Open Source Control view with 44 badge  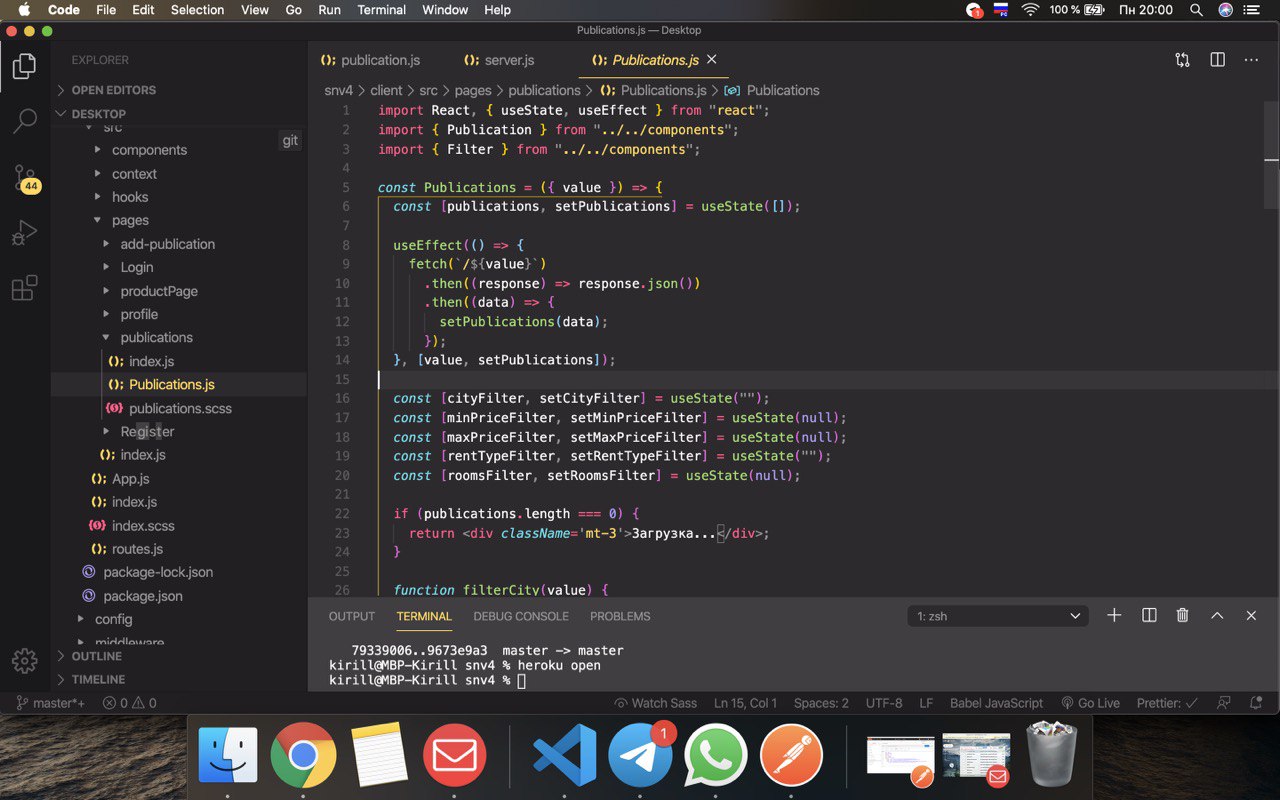26,179
